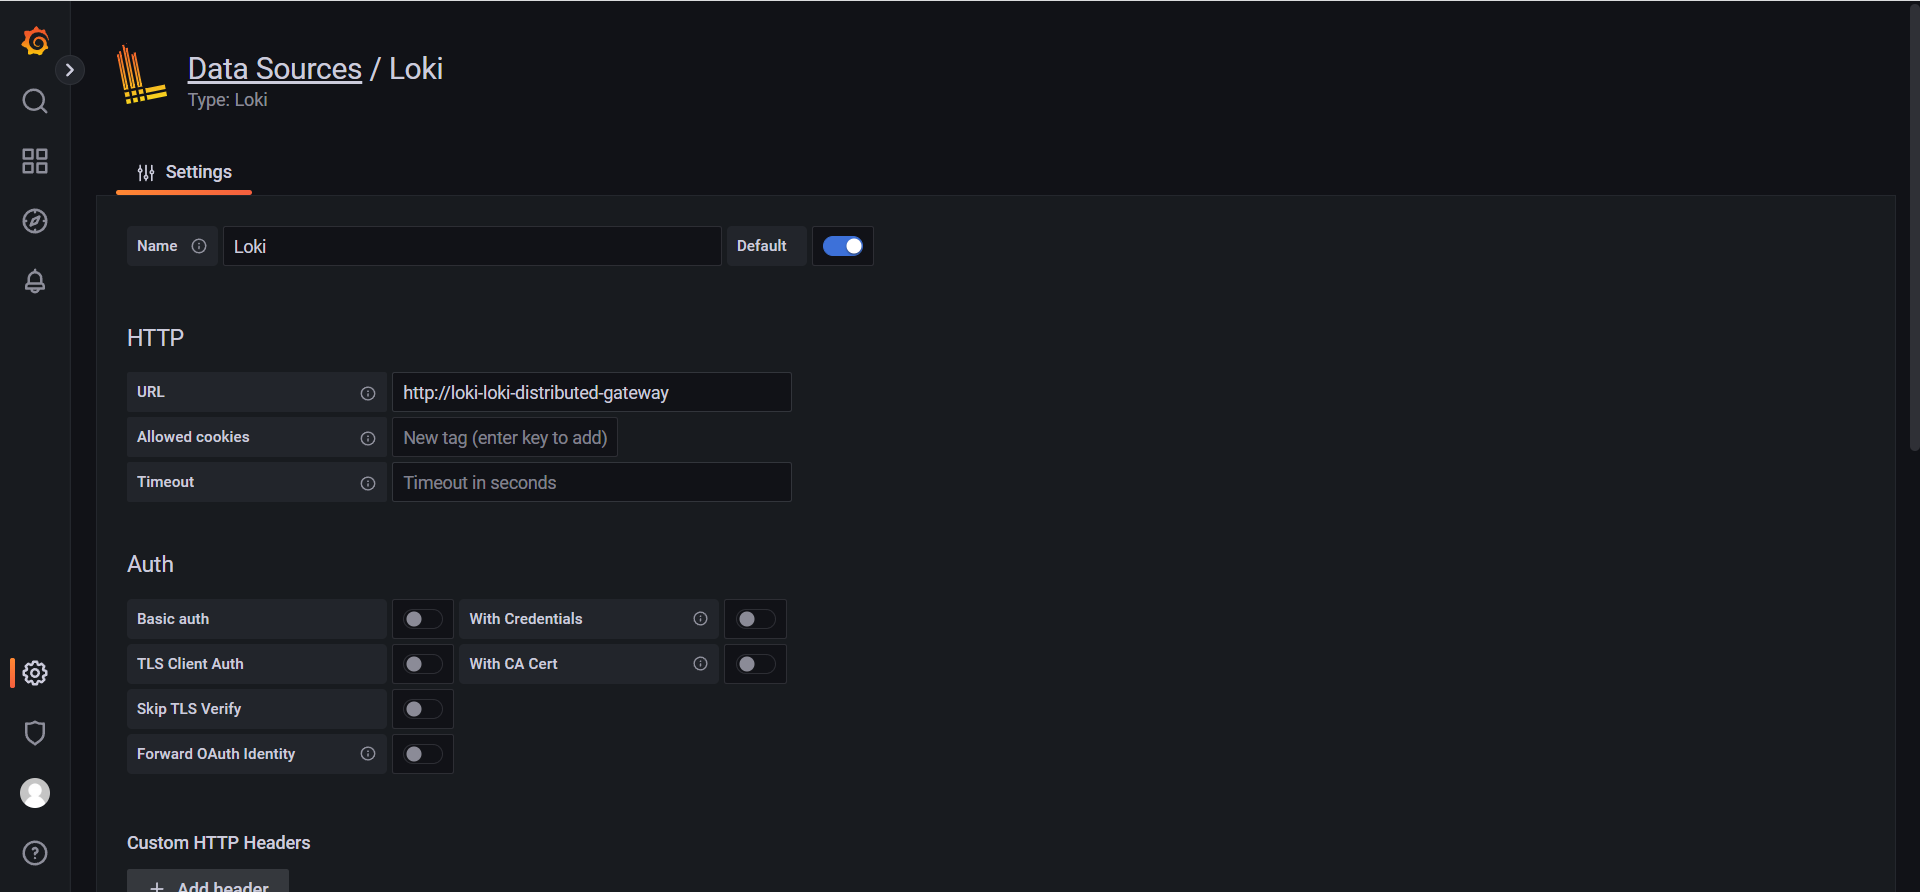
Task: Click the Name input field containing Loki
Action: (472, 246)
